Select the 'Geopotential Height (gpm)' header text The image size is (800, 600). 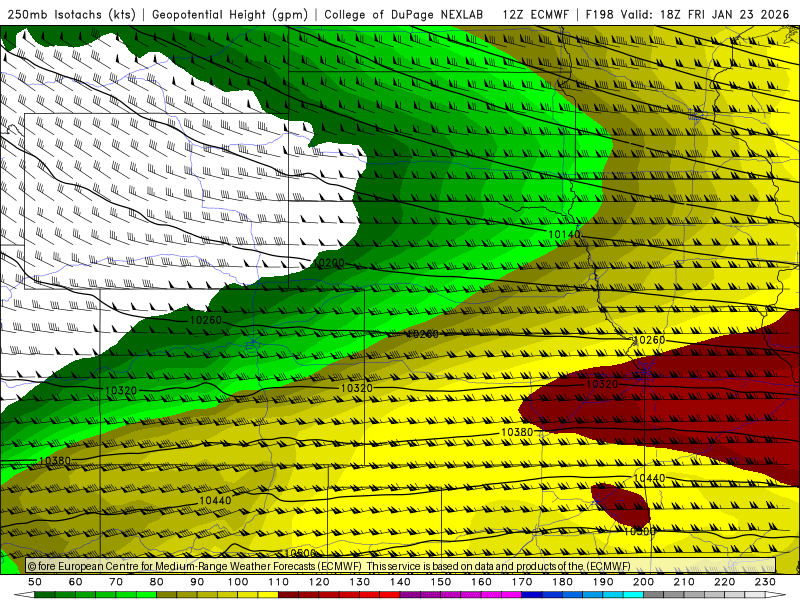[x=230, y=14]
